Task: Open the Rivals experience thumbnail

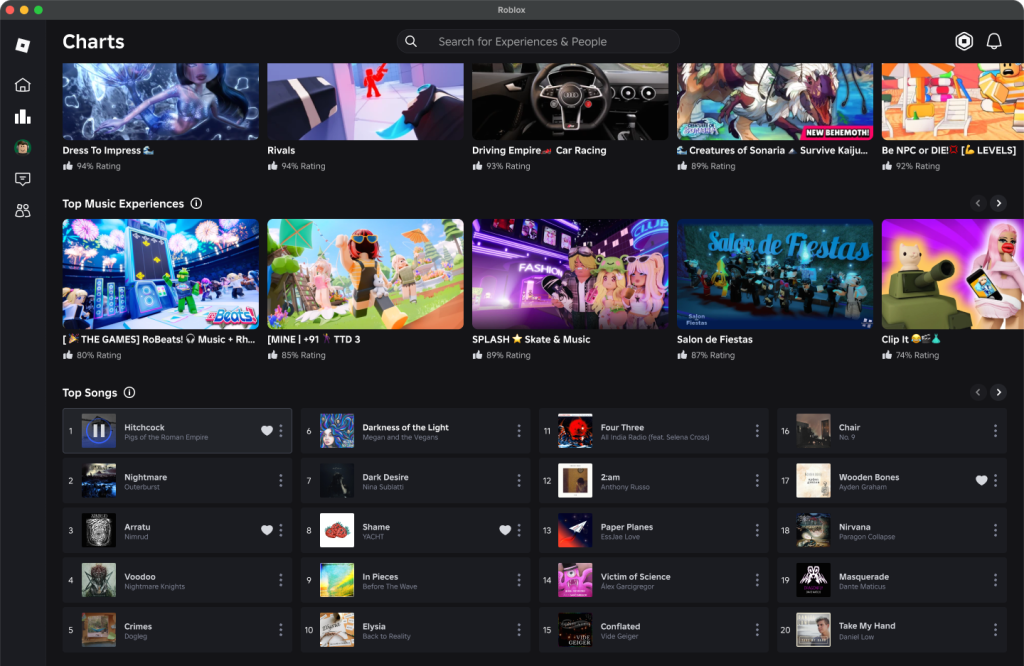Action: [x=365, y=101]
